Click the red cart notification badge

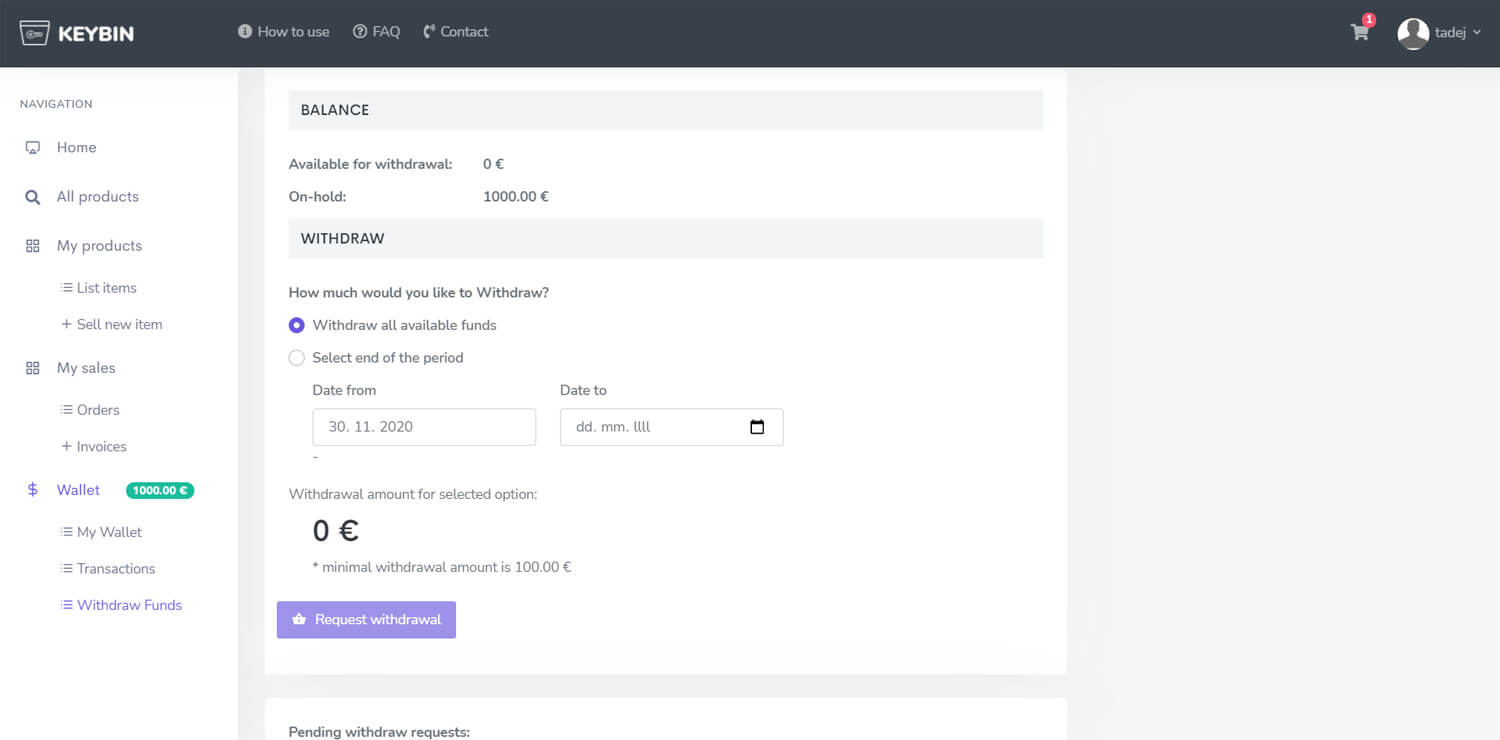[1370, 19]
